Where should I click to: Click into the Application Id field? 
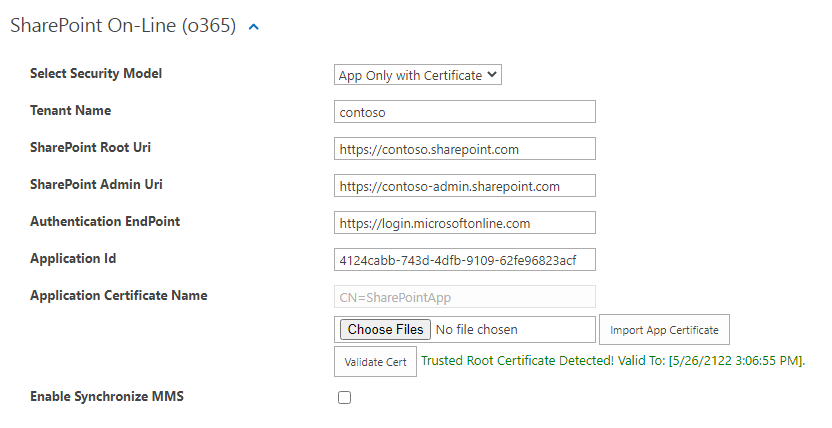pyautogui.click(x=465, y=260)
